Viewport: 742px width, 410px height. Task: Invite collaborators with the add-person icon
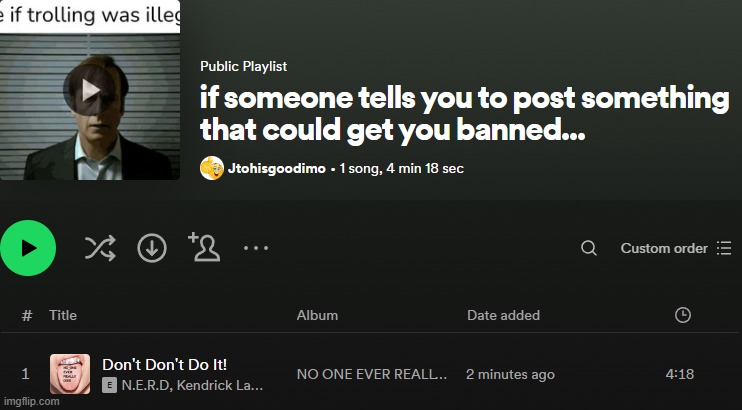[x=204, y=247]
